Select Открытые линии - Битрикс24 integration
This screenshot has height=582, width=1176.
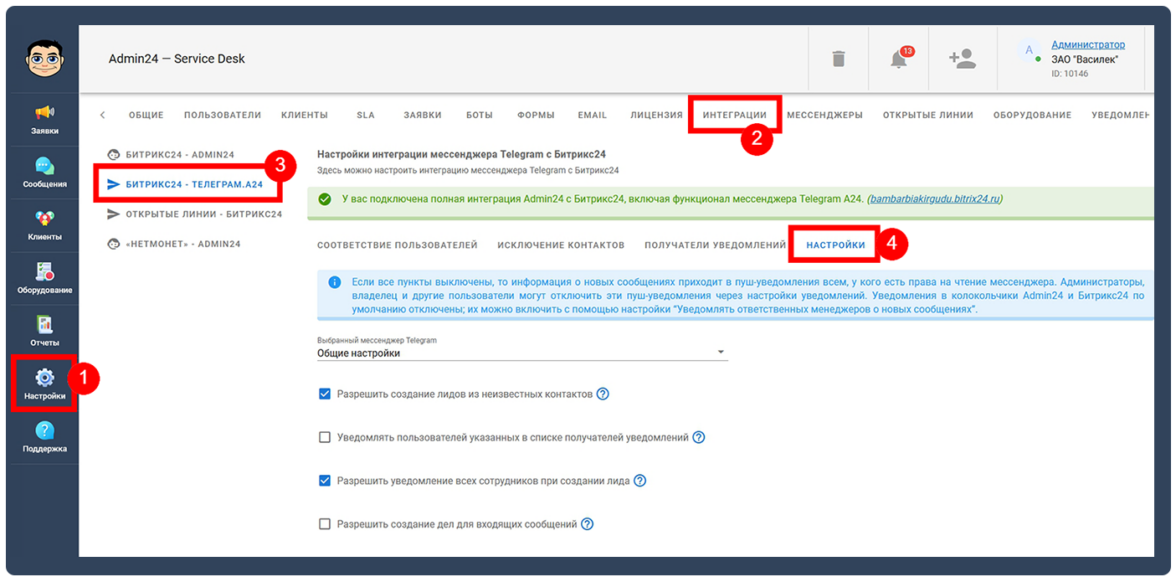[x=194, y=214]
